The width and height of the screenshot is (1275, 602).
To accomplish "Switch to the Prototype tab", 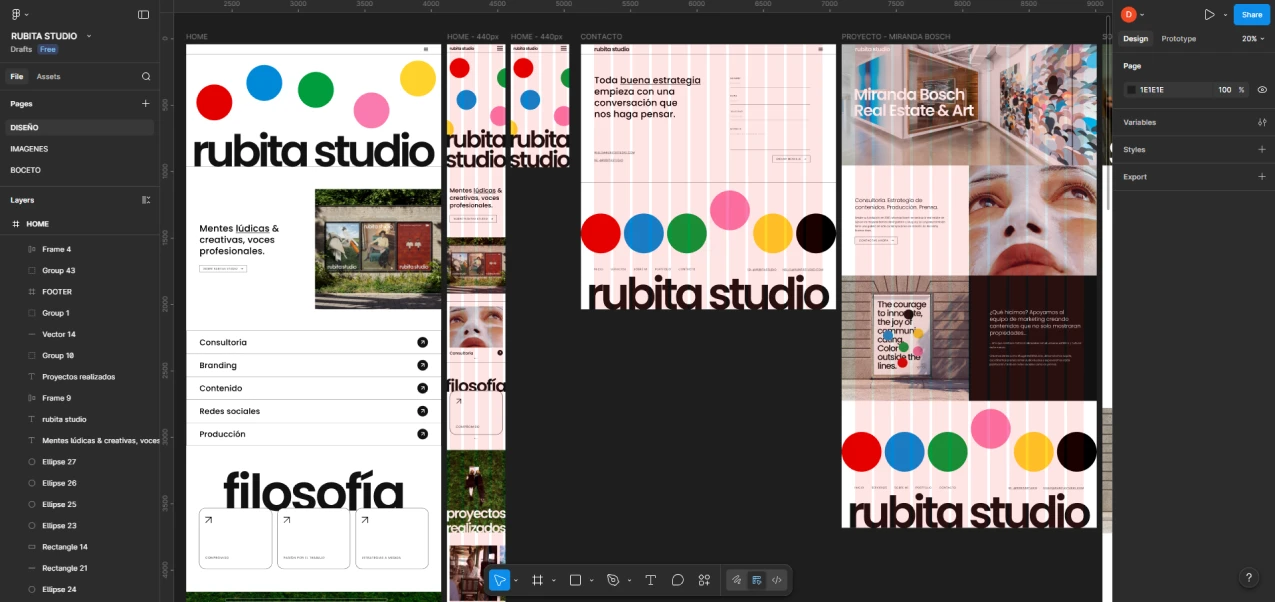I will (1178, 39).
